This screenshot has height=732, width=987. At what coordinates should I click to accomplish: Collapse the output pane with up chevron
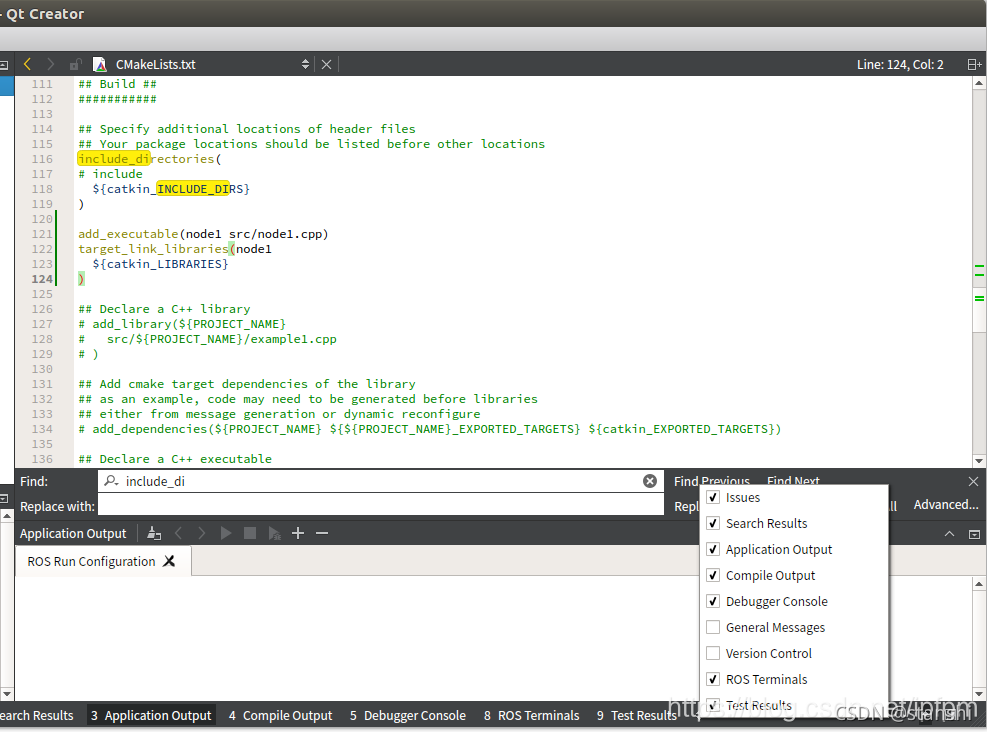tap(950, 534)
